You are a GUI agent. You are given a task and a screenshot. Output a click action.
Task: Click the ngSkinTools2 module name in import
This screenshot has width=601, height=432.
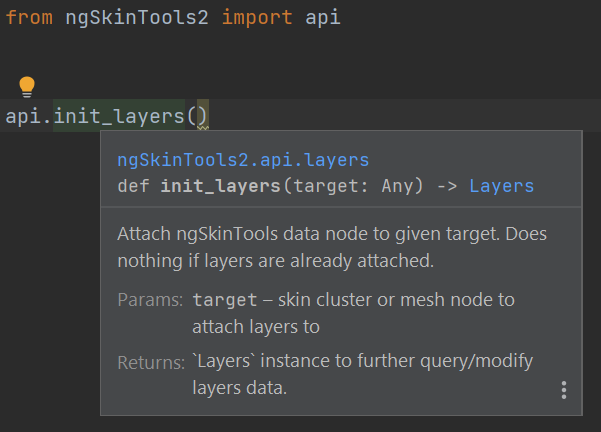tap(137, 18)
